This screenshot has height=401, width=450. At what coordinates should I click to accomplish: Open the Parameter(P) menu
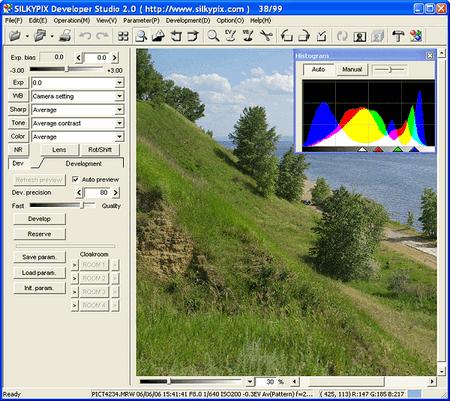click(x=141, y=20)
